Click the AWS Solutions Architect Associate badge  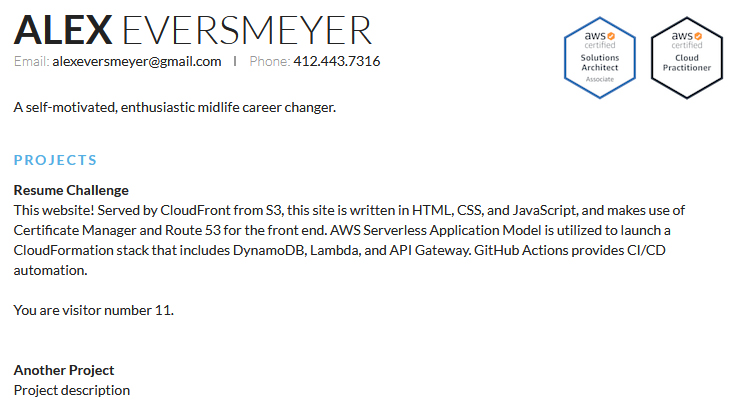[600, 58]
